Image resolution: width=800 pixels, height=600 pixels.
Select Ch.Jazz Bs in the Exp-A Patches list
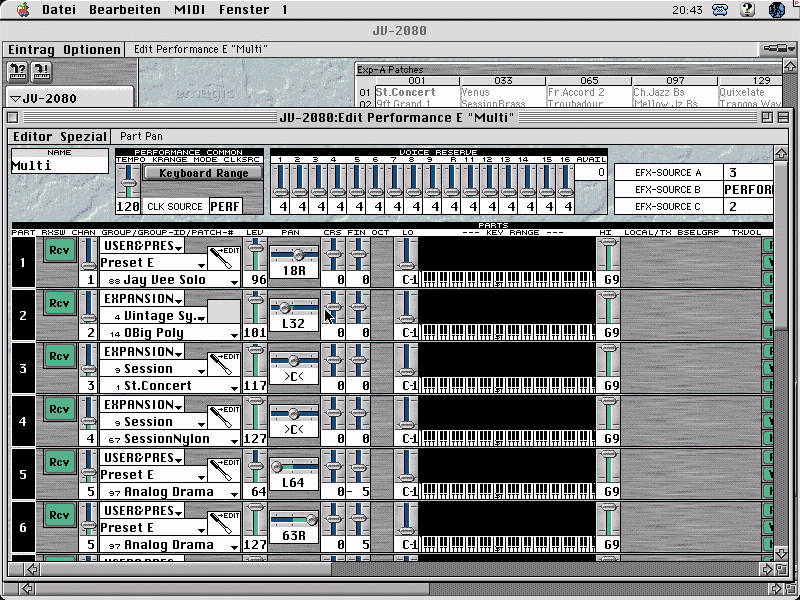click(x=659, y=92)
